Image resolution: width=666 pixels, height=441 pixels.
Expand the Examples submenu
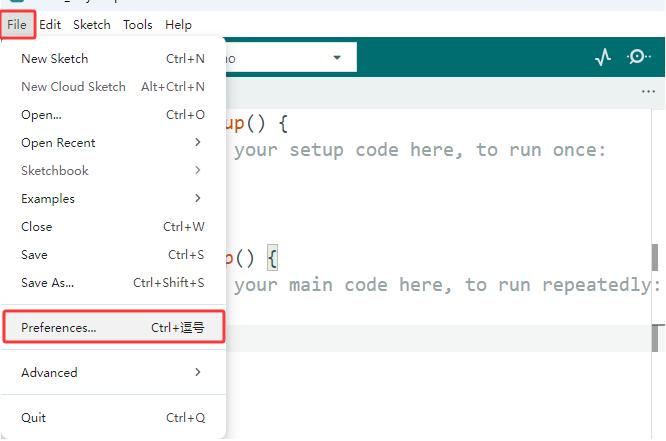(113, 199)
